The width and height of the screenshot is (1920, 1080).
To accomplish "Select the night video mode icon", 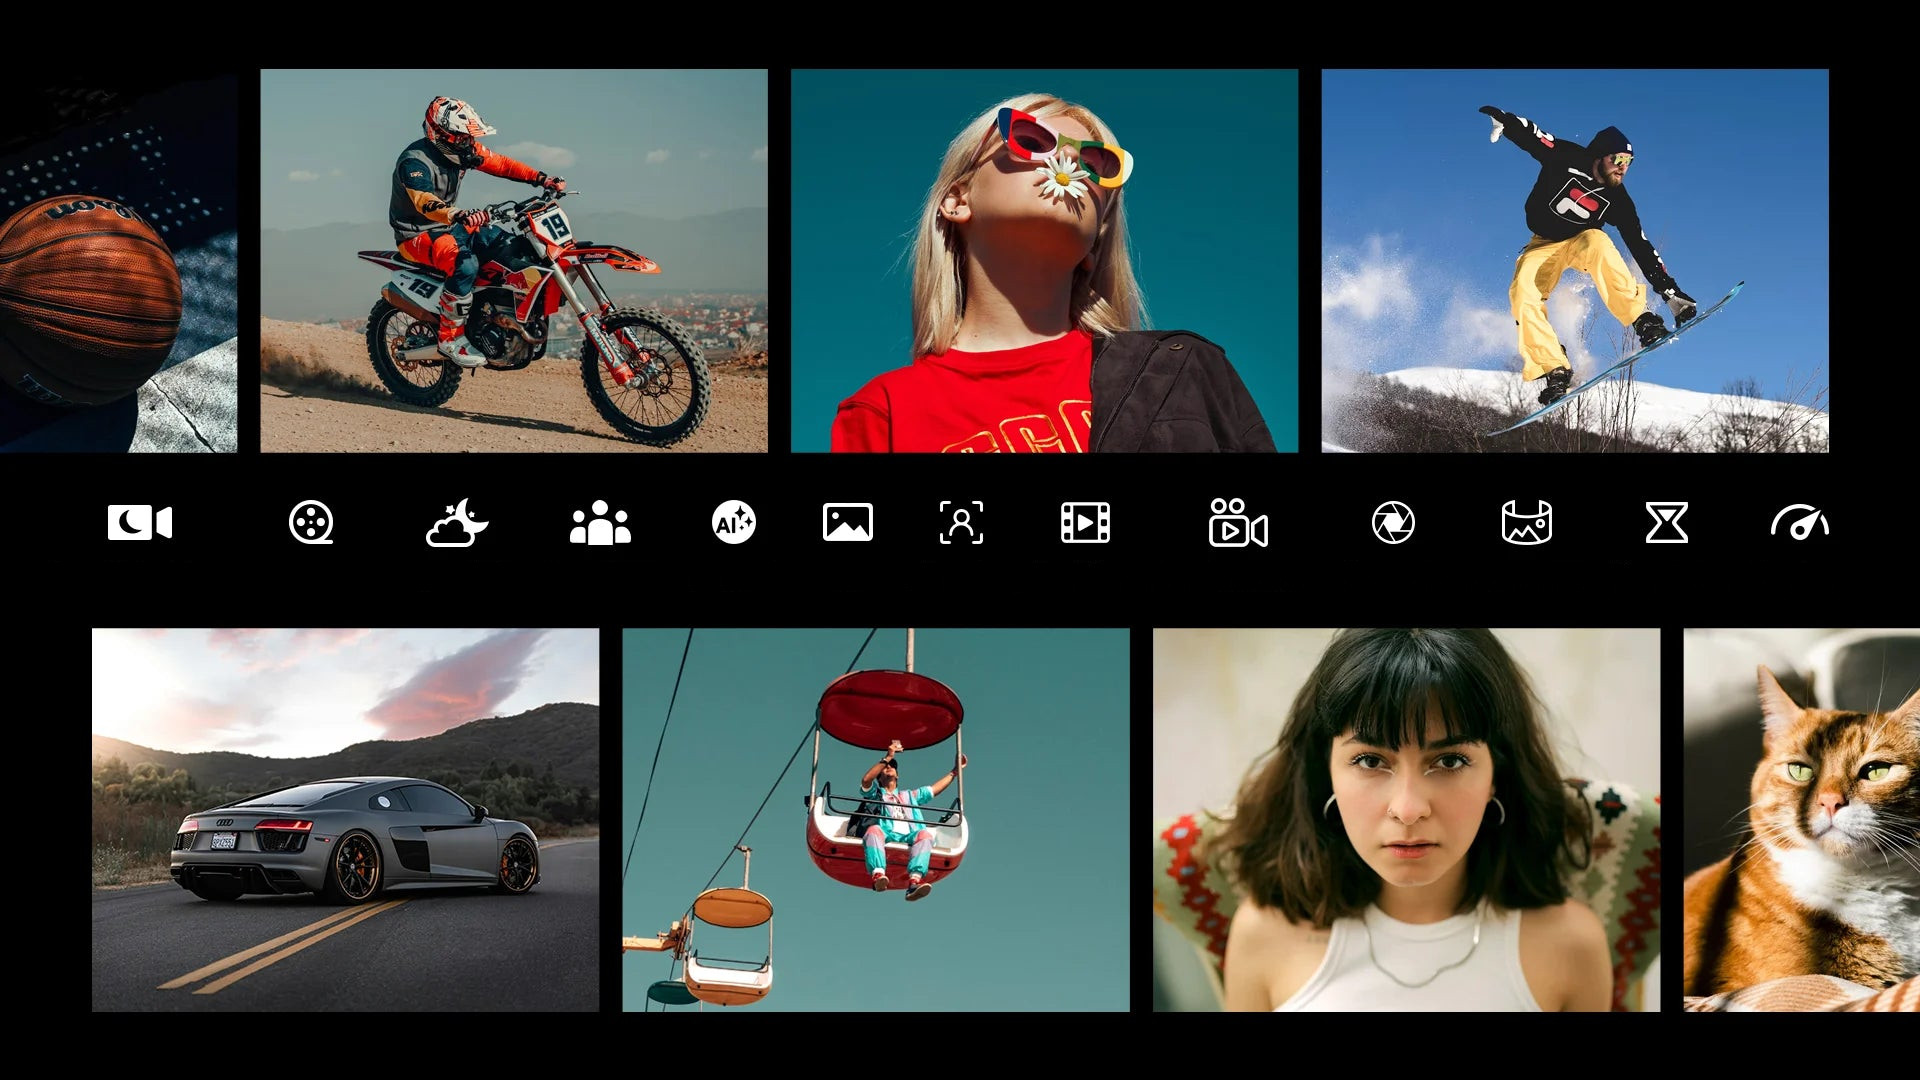I will pos(140,522).
